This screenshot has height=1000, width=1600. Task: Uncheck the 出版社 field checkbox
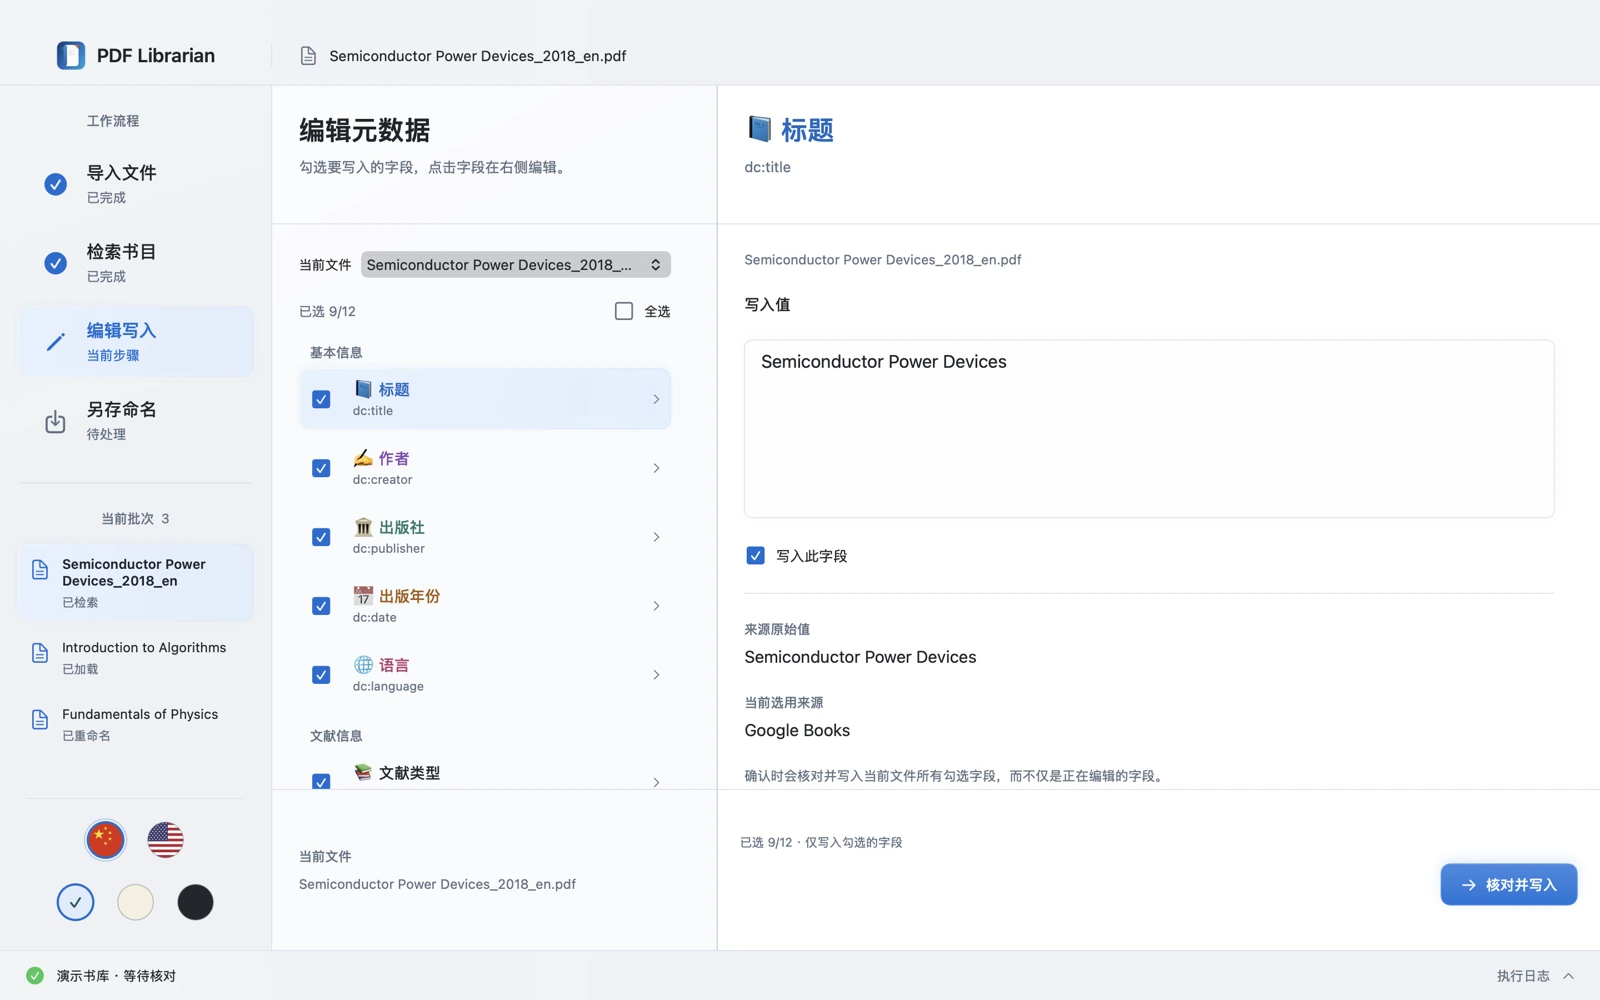(321, 537)
